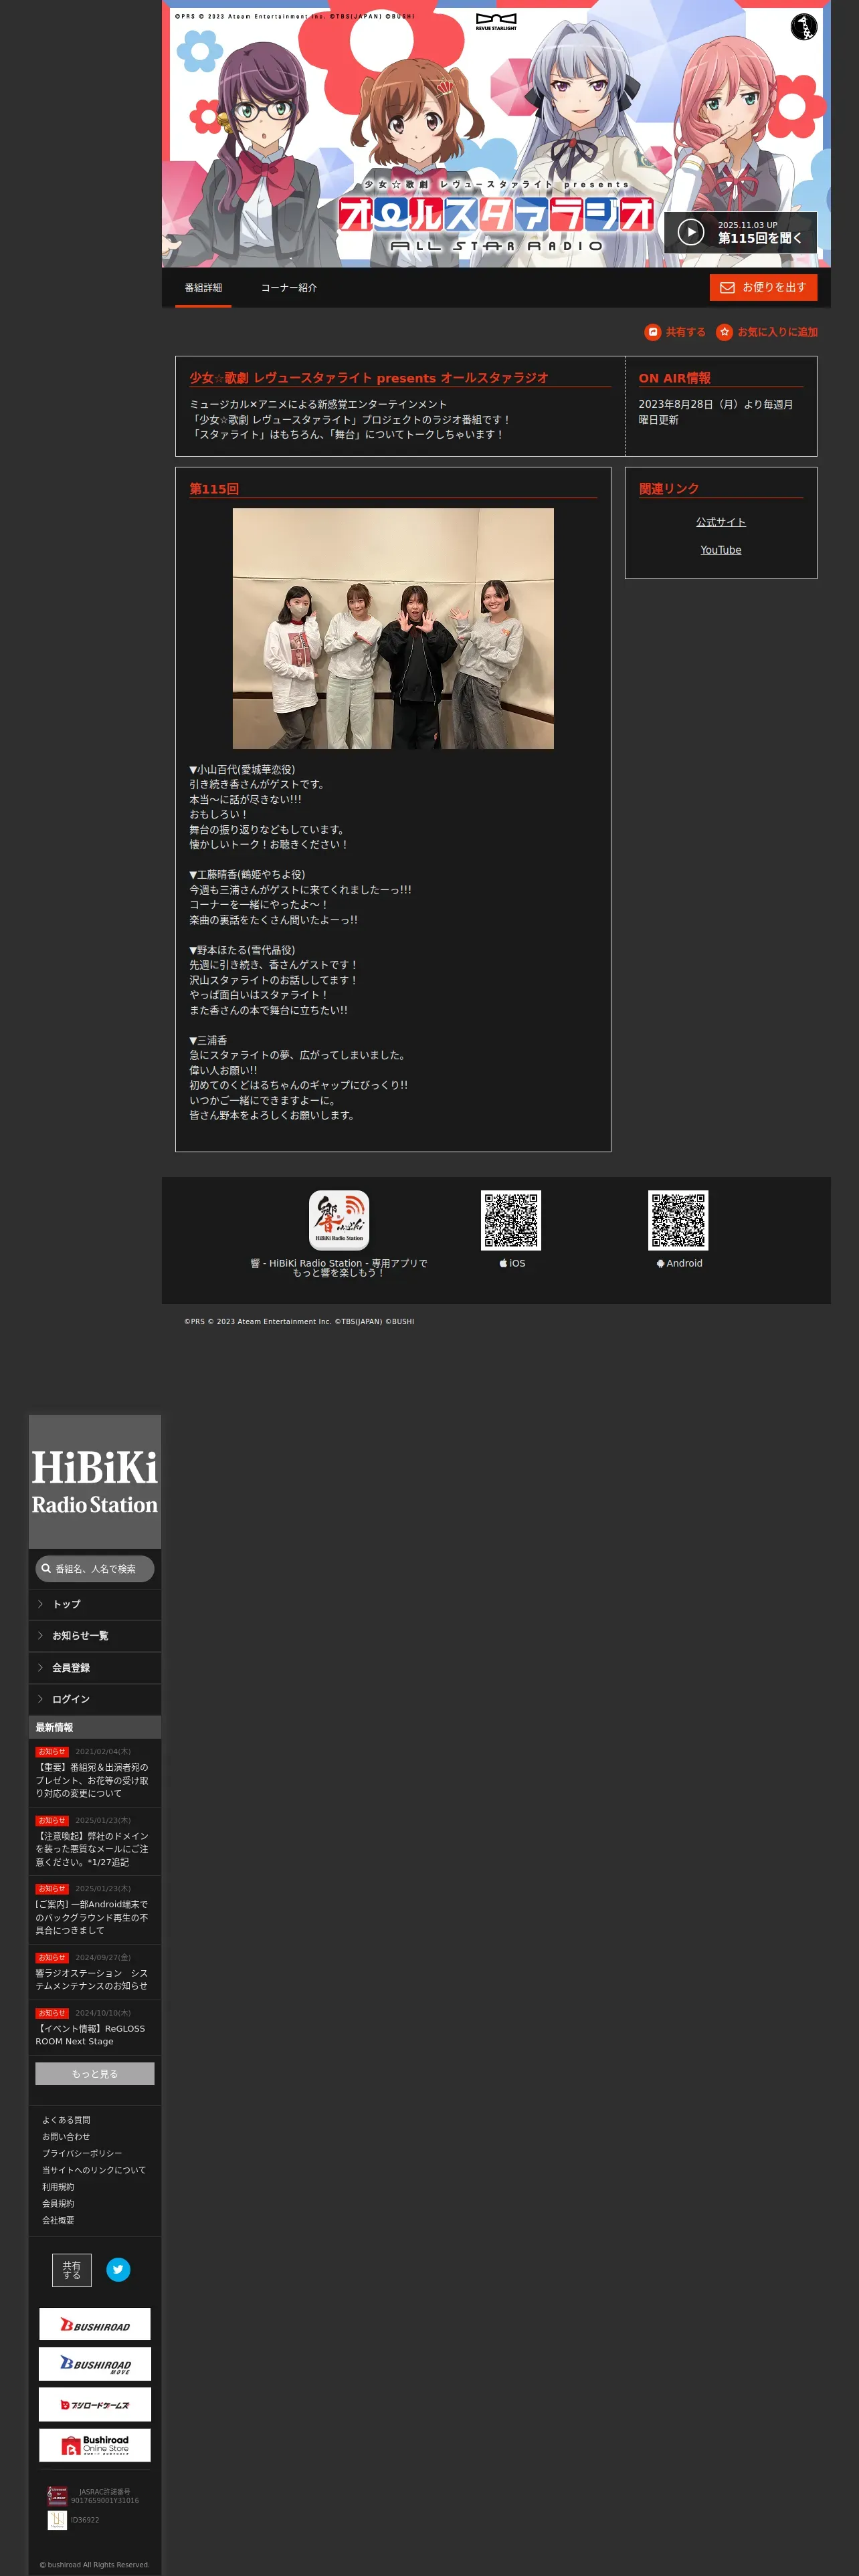859x2576 pixels.
Task: Click the 第115回を聞く text in banner
Action: [760, 238]
